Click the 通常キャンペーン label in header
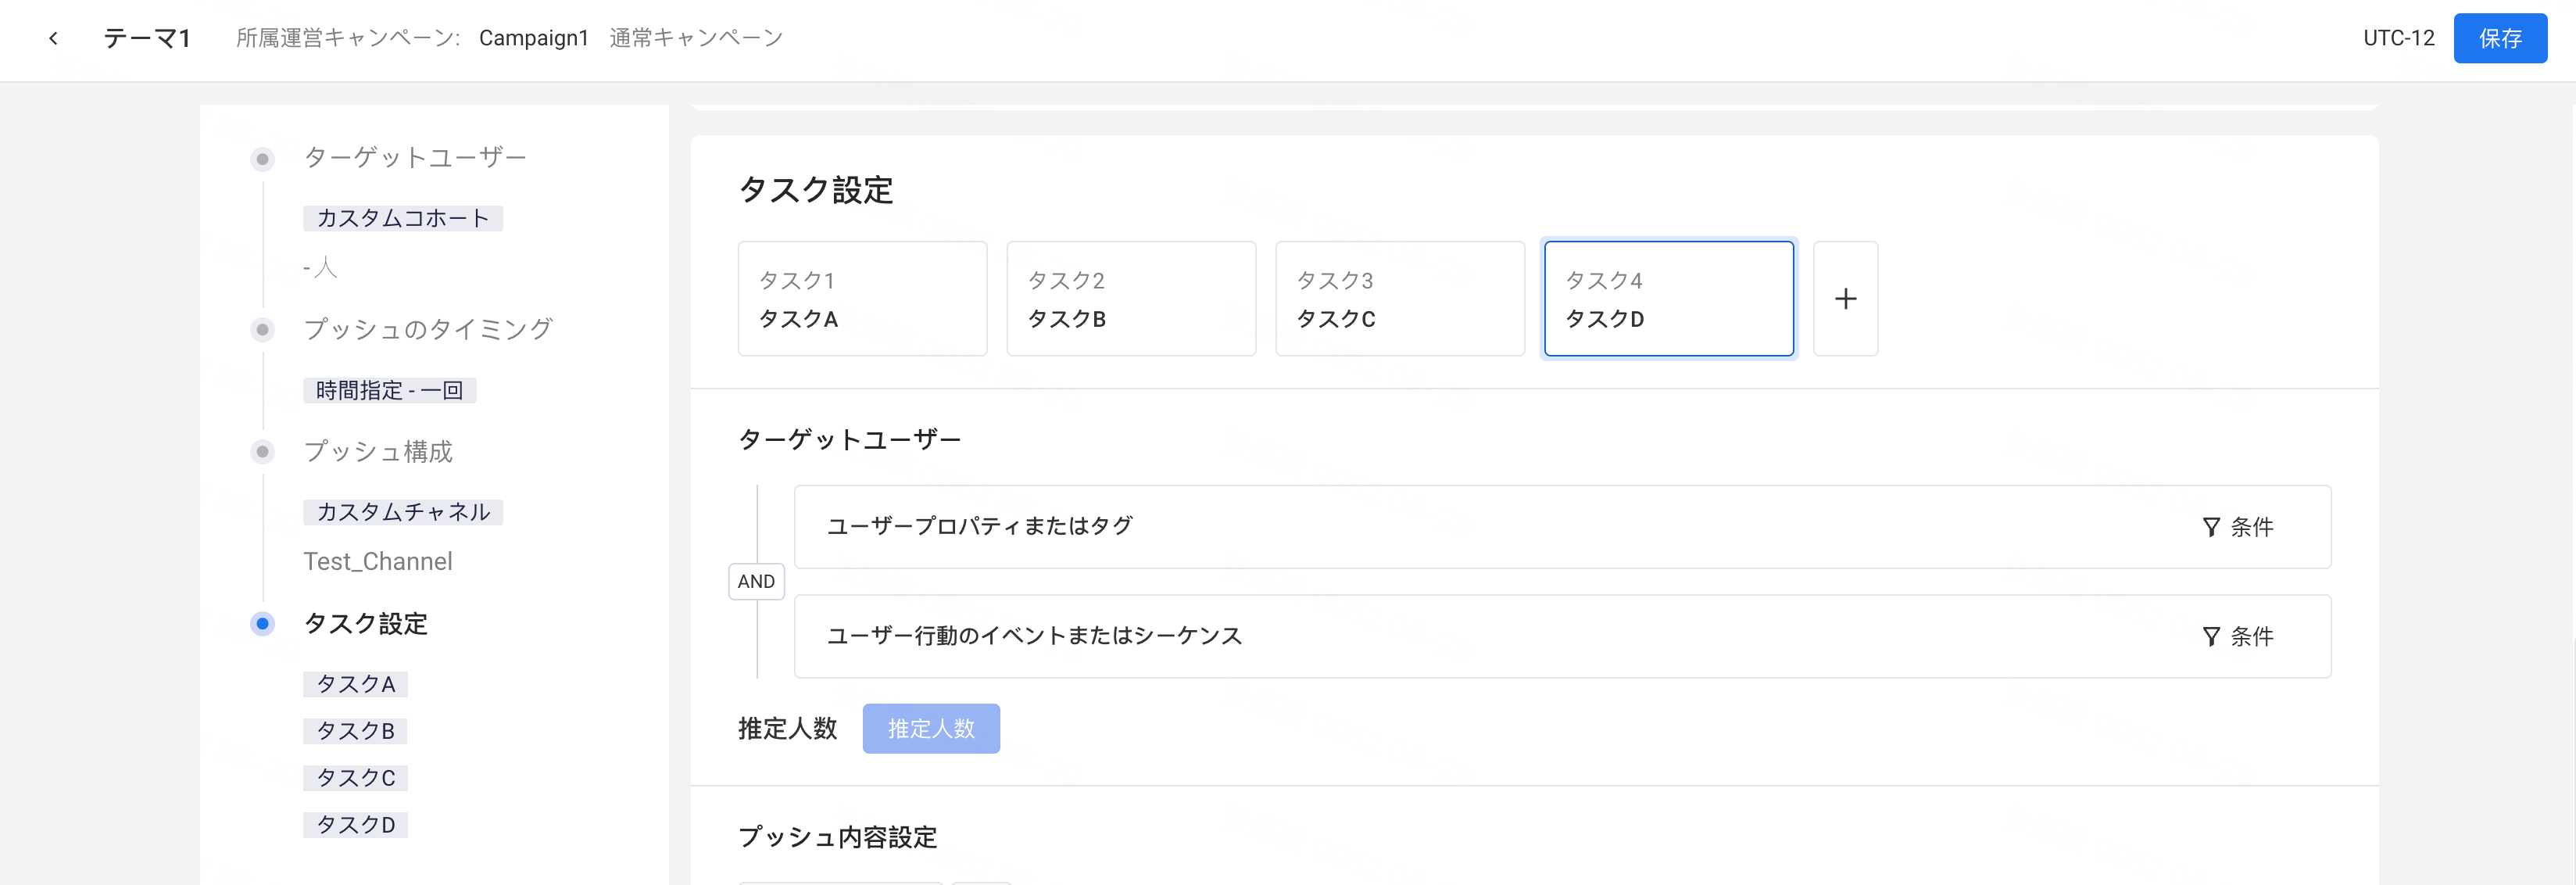Viewport: 2576px width, 885px height. (696, 38)
